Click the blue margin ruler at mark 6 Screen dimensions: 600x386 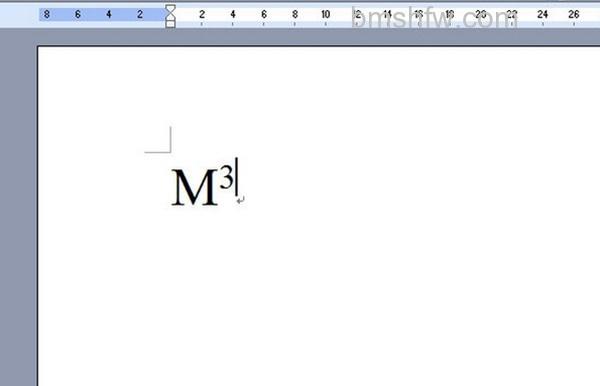[78, 15]
